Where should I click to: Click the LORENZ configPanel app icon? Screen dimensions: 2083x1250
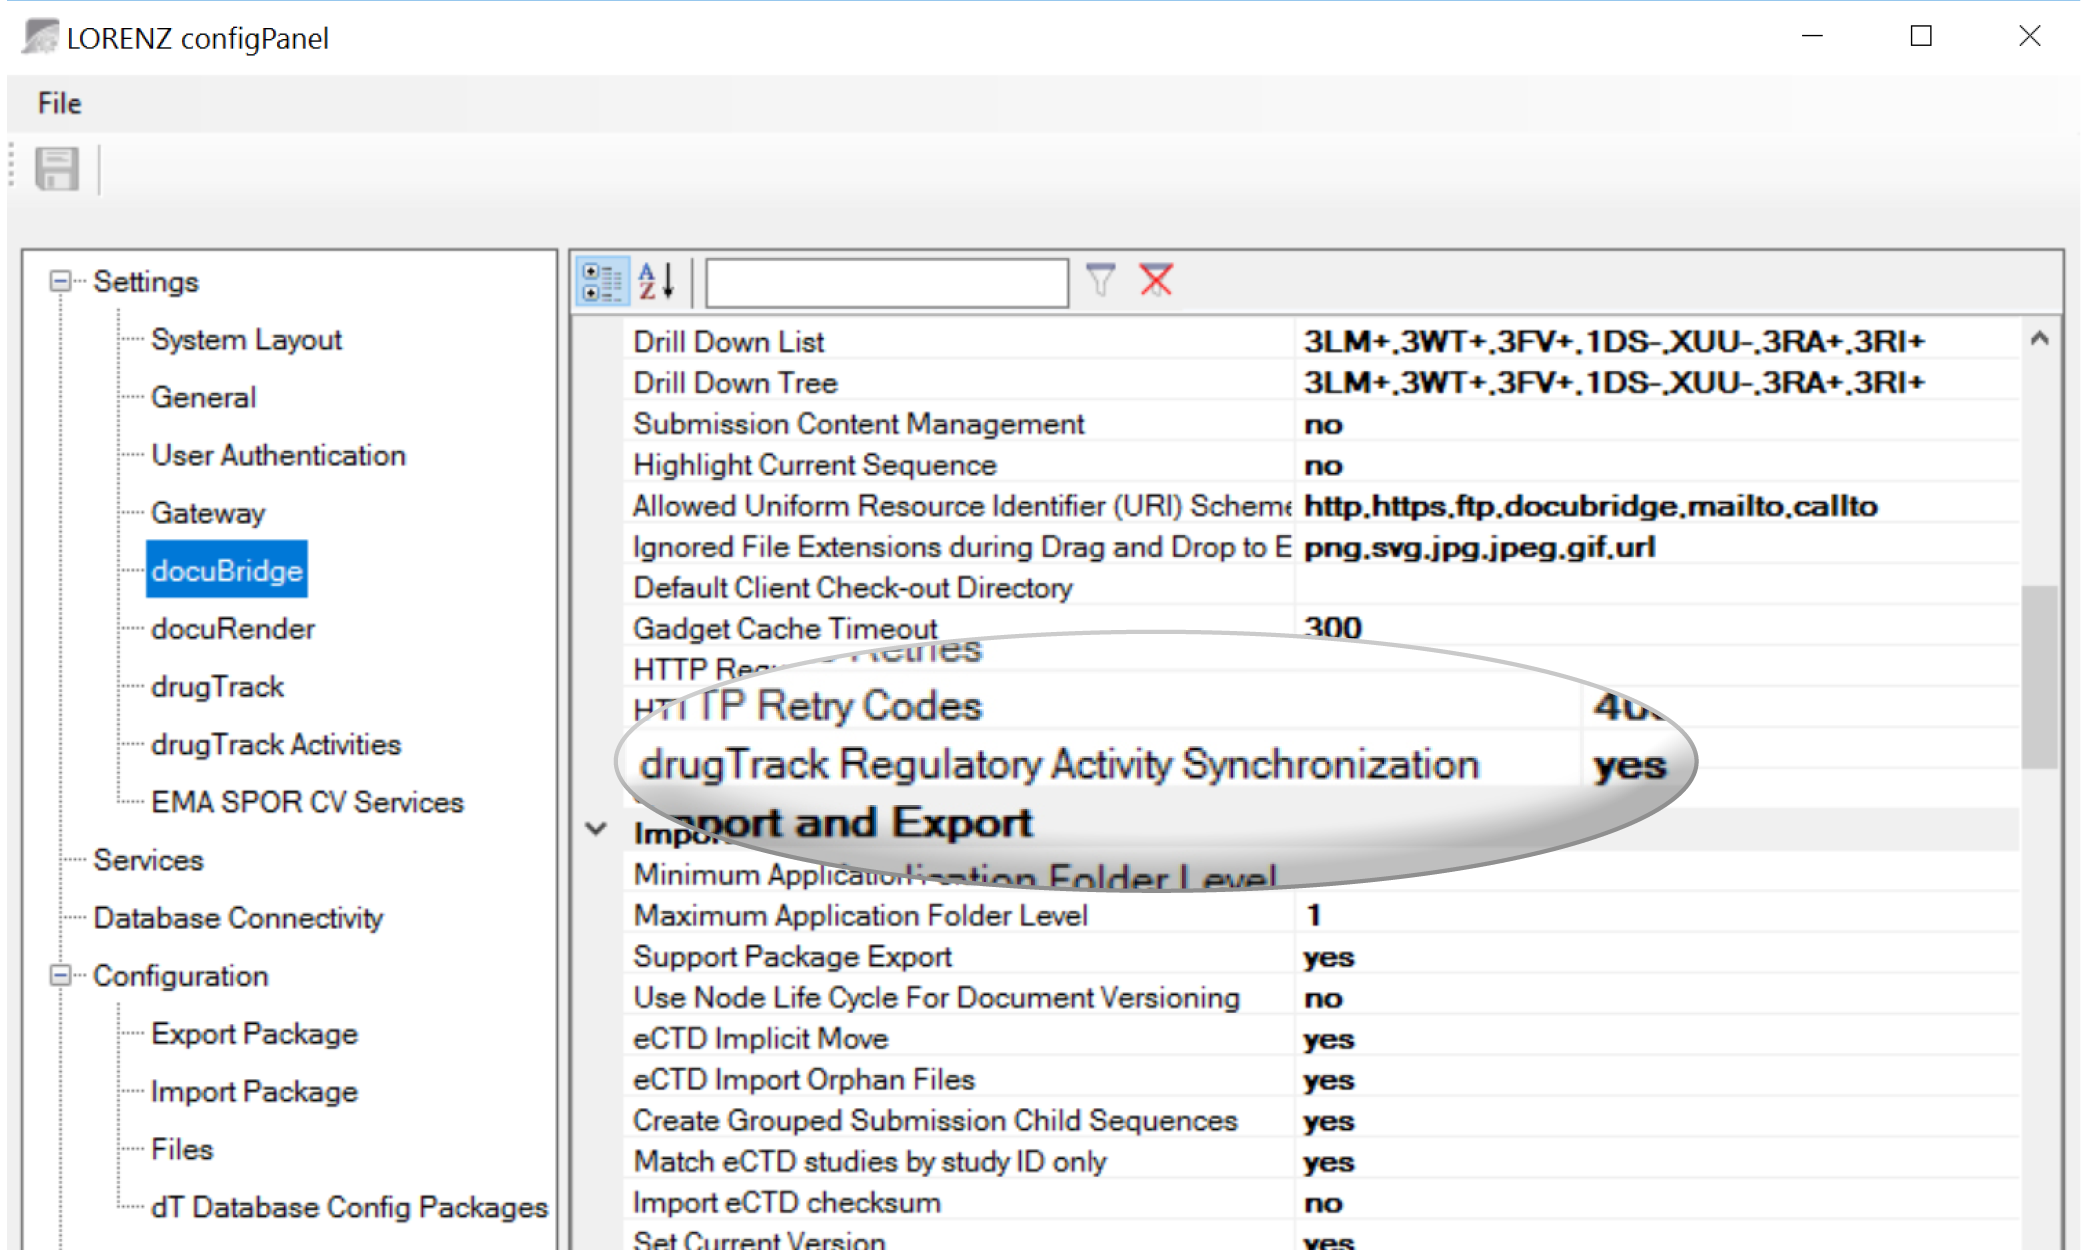click(41, 37)
